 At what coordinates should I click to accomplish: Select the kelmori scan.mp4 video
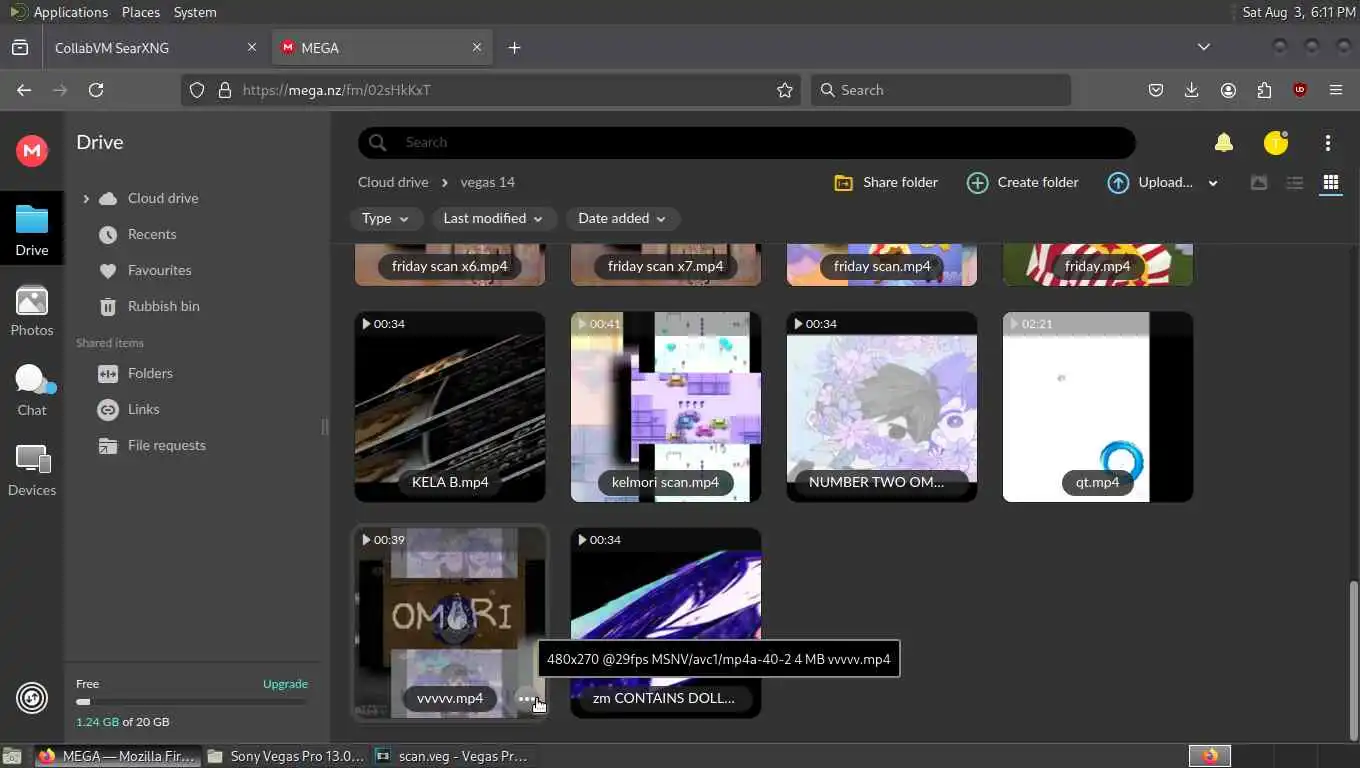click(x=666, y=407)
